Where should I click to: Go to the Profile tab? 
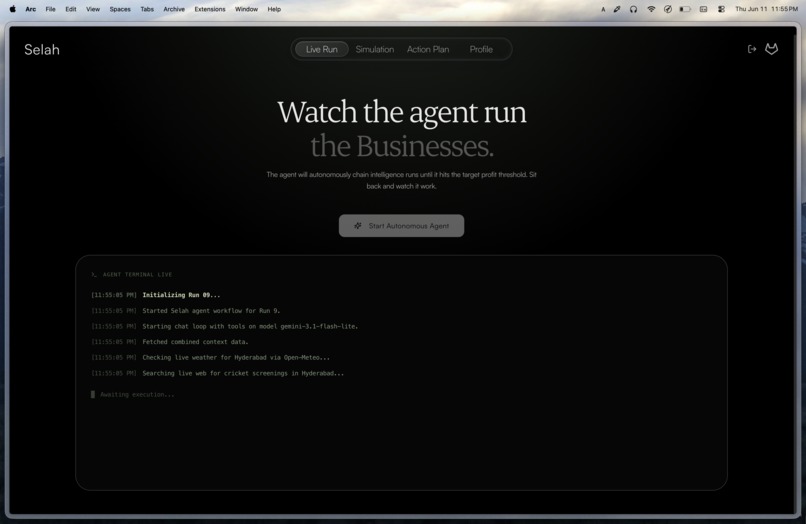click(481, 49)
